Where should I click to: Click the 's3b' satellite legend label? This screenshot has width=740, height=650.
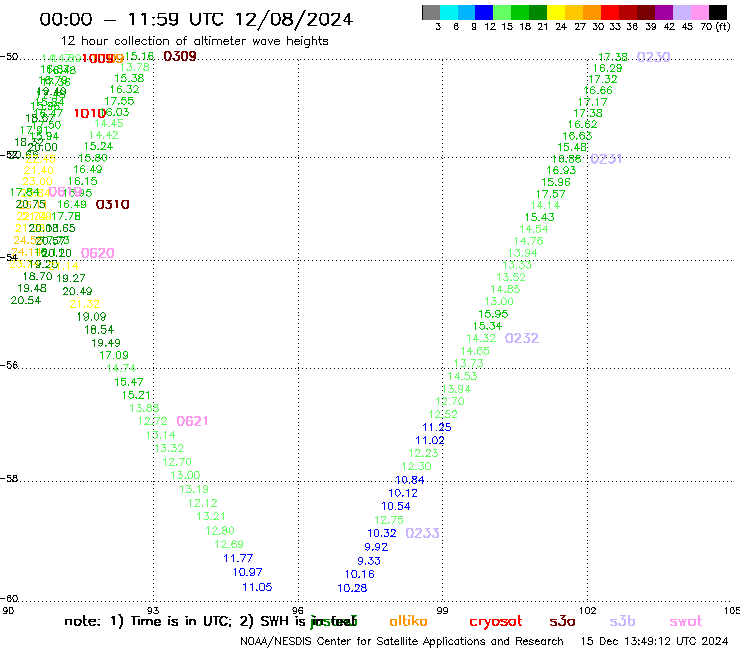pos(622,621)
